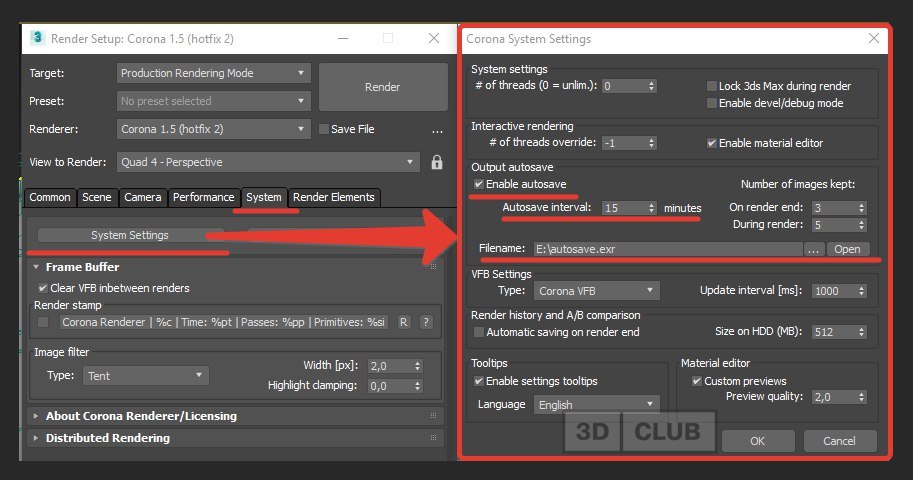
Task: Click the Size on HDD spinner arrows
Action: pyautogui.click(x=861, y=332)
